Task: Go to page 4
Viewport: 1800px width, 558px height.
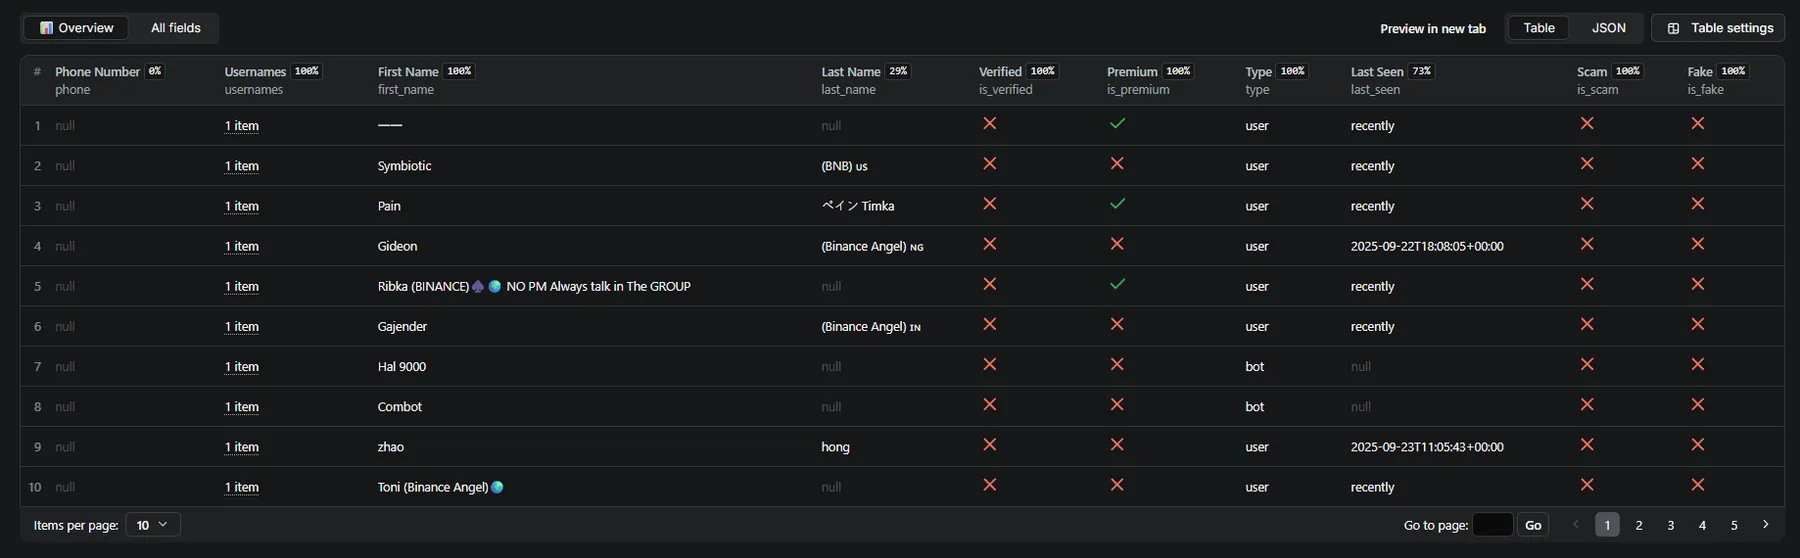Action: click(1702, 525)
